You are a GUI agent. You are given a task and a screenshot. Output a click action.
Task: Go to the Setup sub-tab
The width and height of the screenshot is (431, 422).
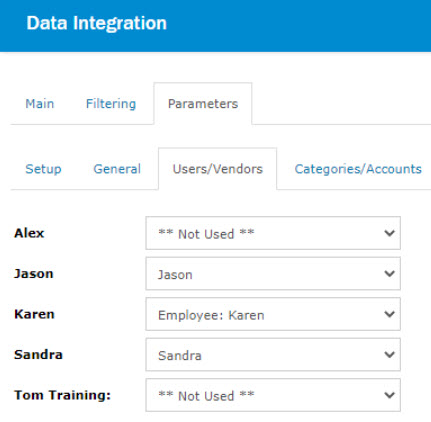(43, 169)
